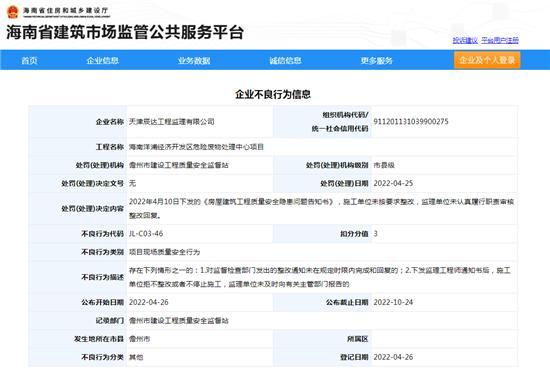Click the 企业名称 field label

pos(110,122)
